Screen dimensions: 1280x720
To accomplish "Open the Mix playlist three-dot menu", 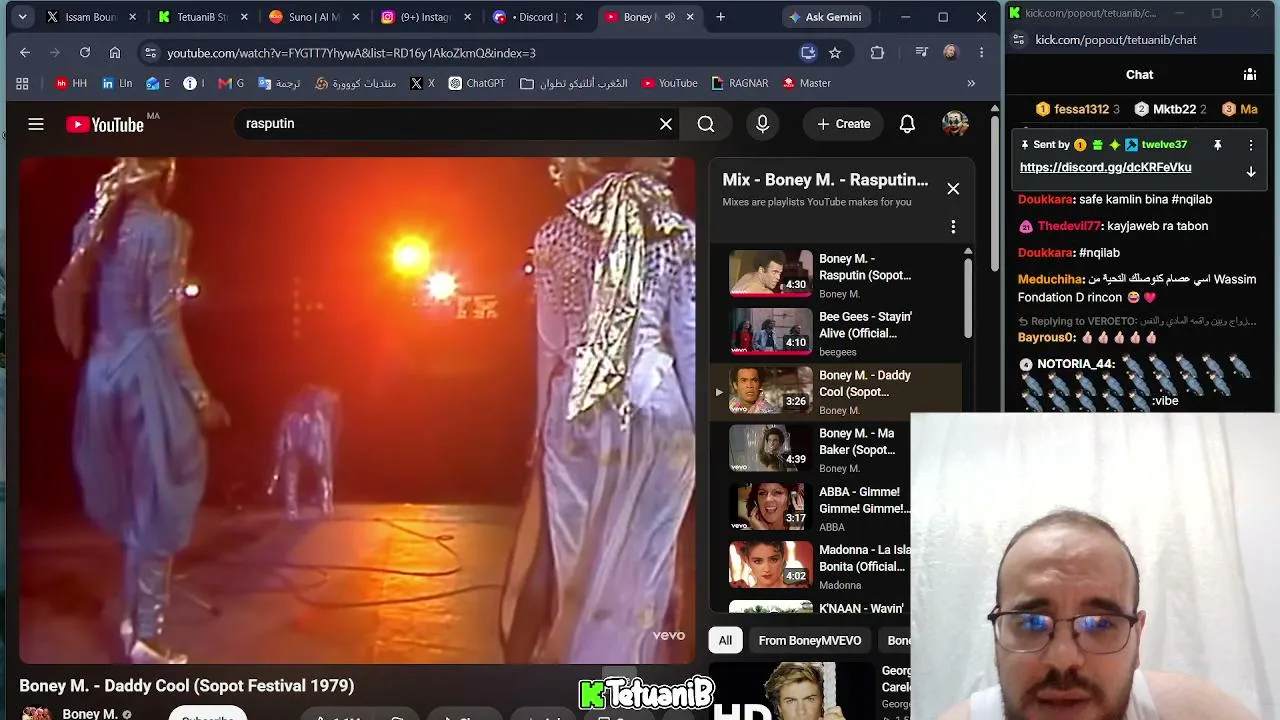I will 953,227.
